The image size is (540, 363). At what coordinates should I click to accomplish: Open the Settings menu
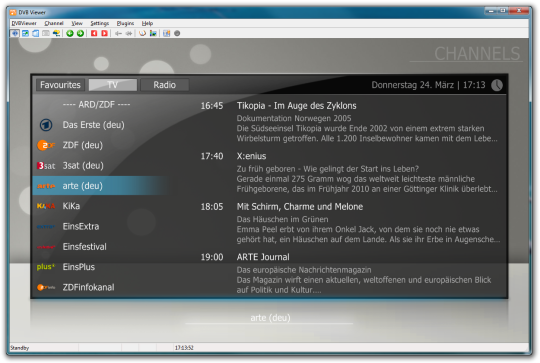[x=100, y=23]
